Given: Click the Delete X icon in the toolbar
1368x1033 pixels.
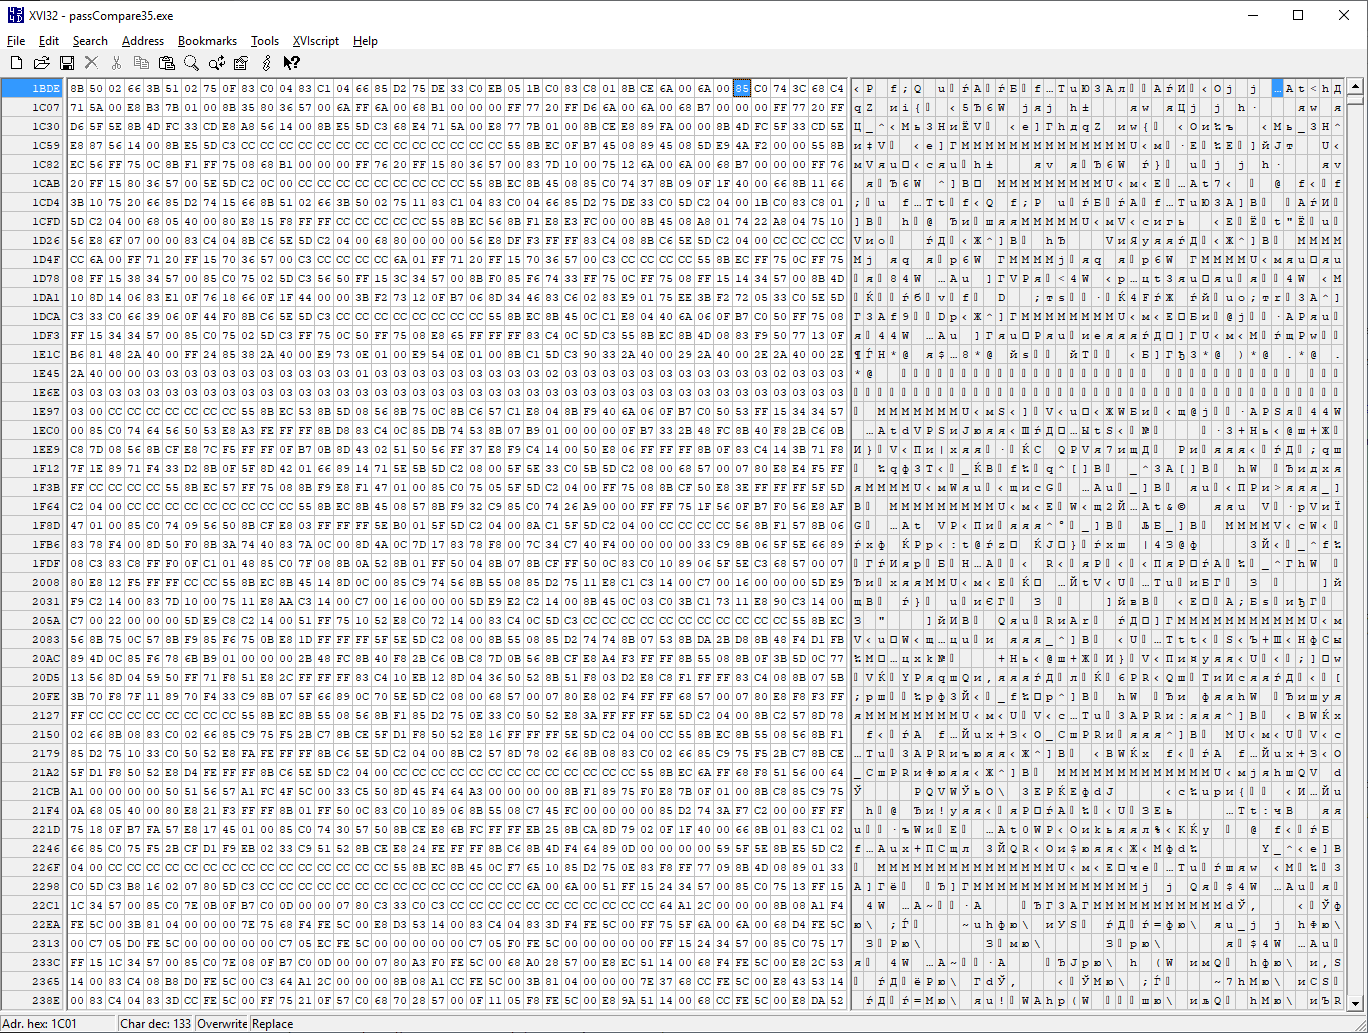Looking at the screenshot, I should 91,63.
